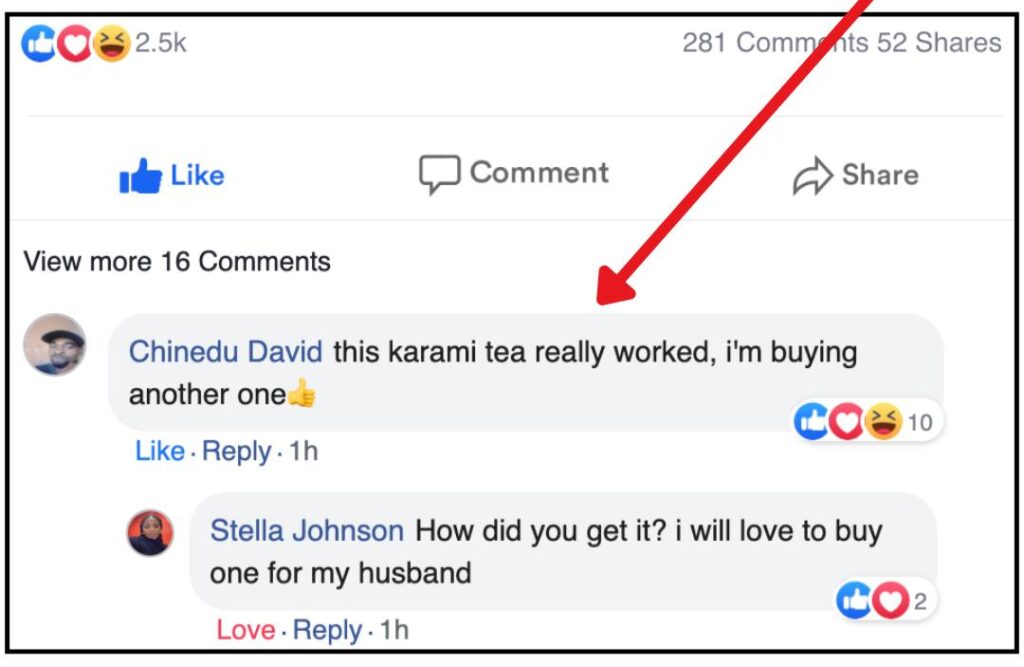The width and height of the screenshot is (1024, 667).
Task: Like Chinedu David's comment
Action: tap(160, 452)
